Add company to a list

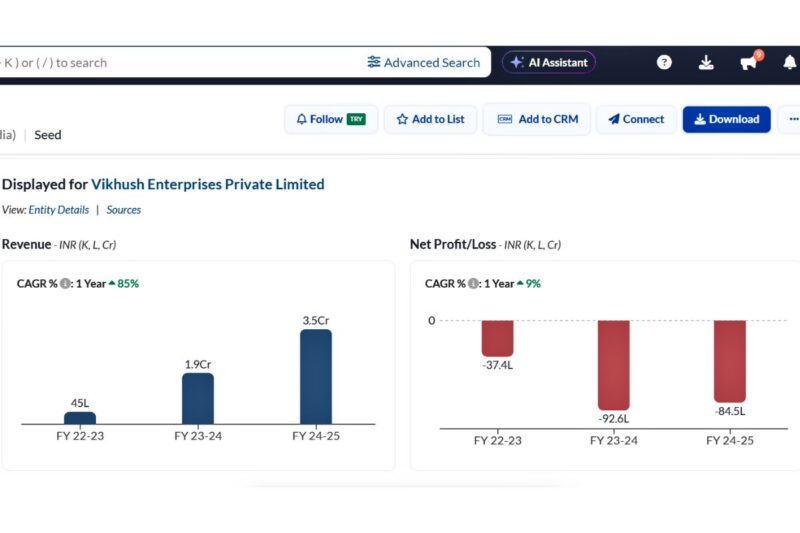pos(431,119)
